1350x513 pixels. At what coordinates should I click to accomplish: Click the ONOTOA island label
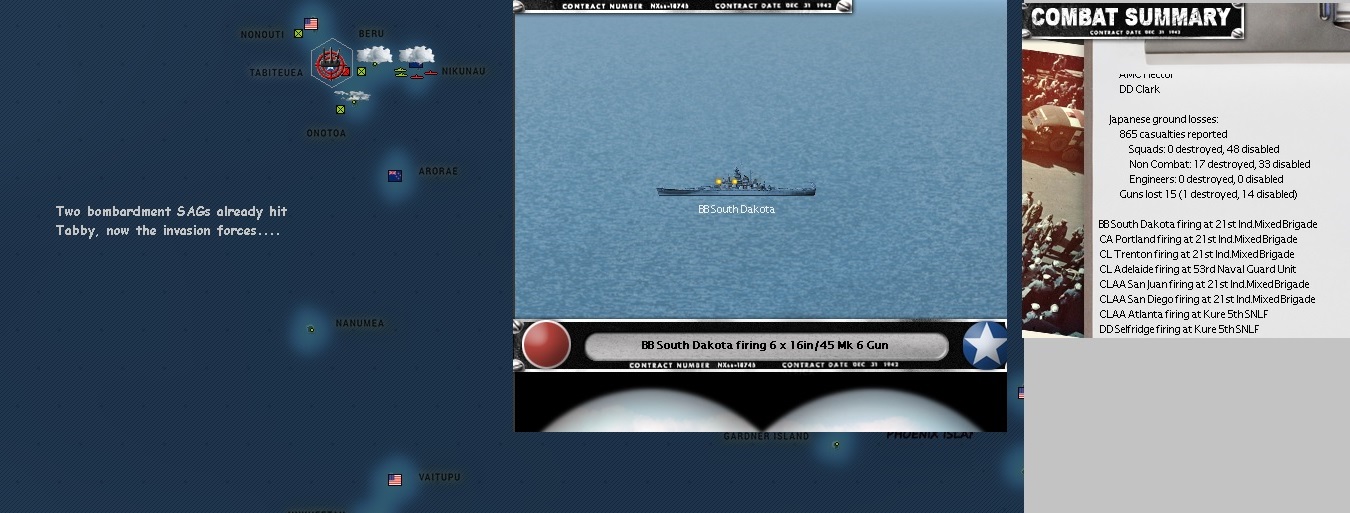tap(326, 133)
